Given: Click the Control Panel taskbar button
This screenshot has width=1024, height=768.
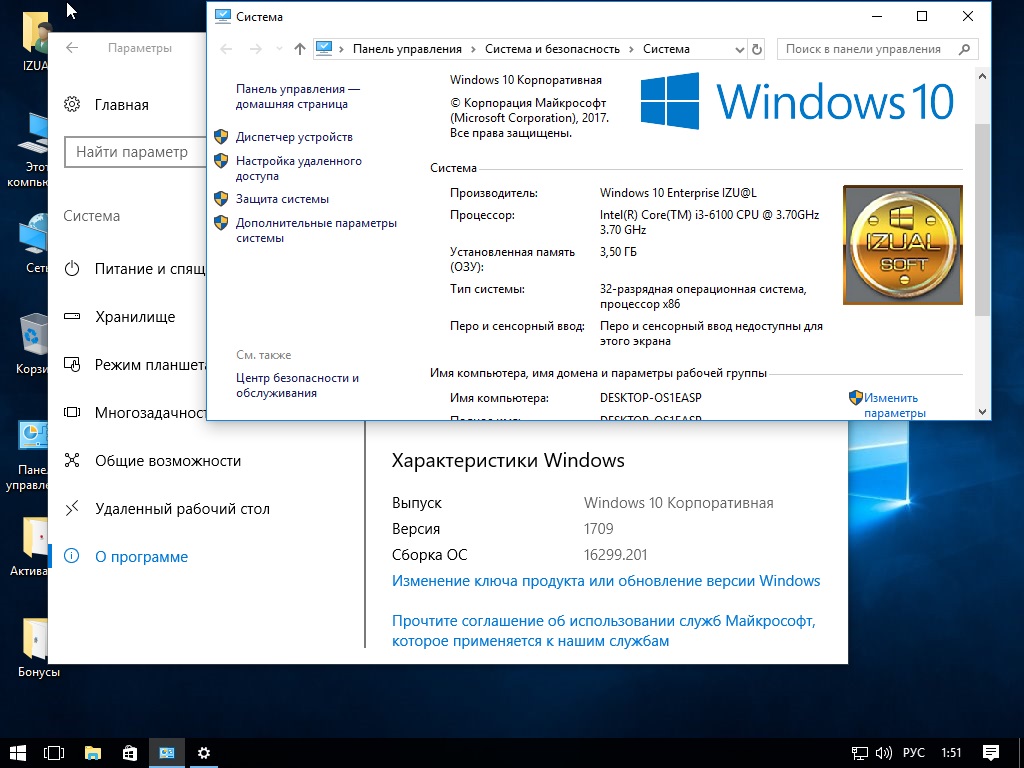Looking at the screenshot, I should [167, 753].
